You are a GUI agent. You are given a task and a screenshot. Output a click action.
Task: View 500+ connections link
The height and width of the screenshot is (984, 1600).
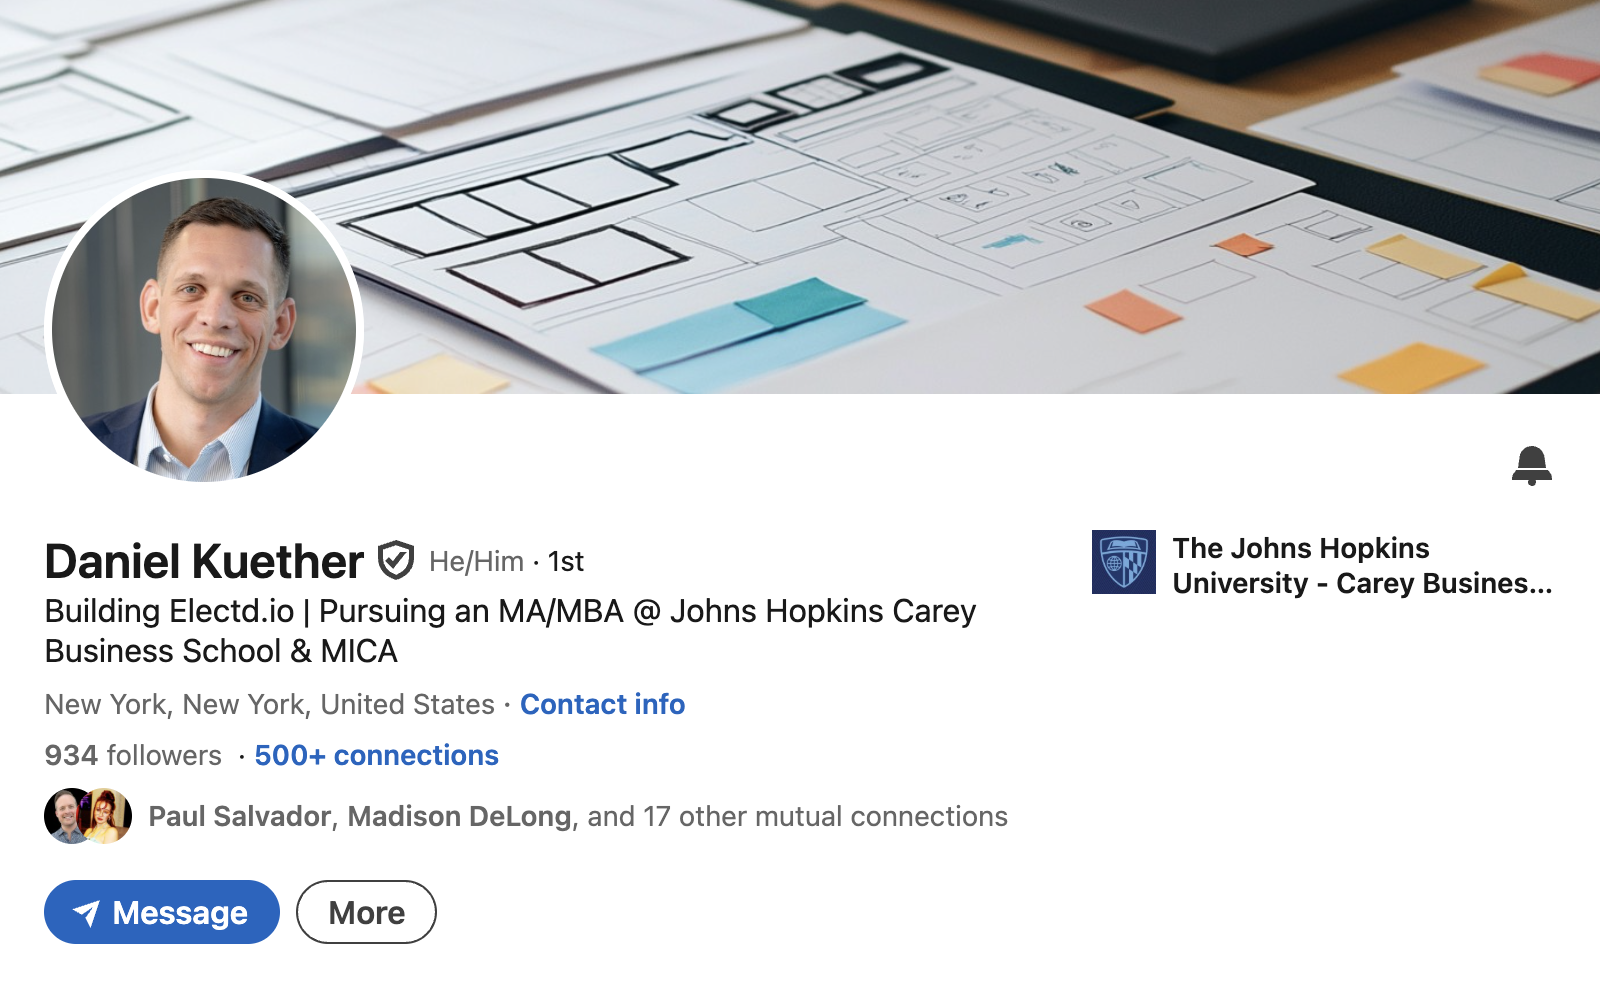pyautogui.click(x=376, y=755)
